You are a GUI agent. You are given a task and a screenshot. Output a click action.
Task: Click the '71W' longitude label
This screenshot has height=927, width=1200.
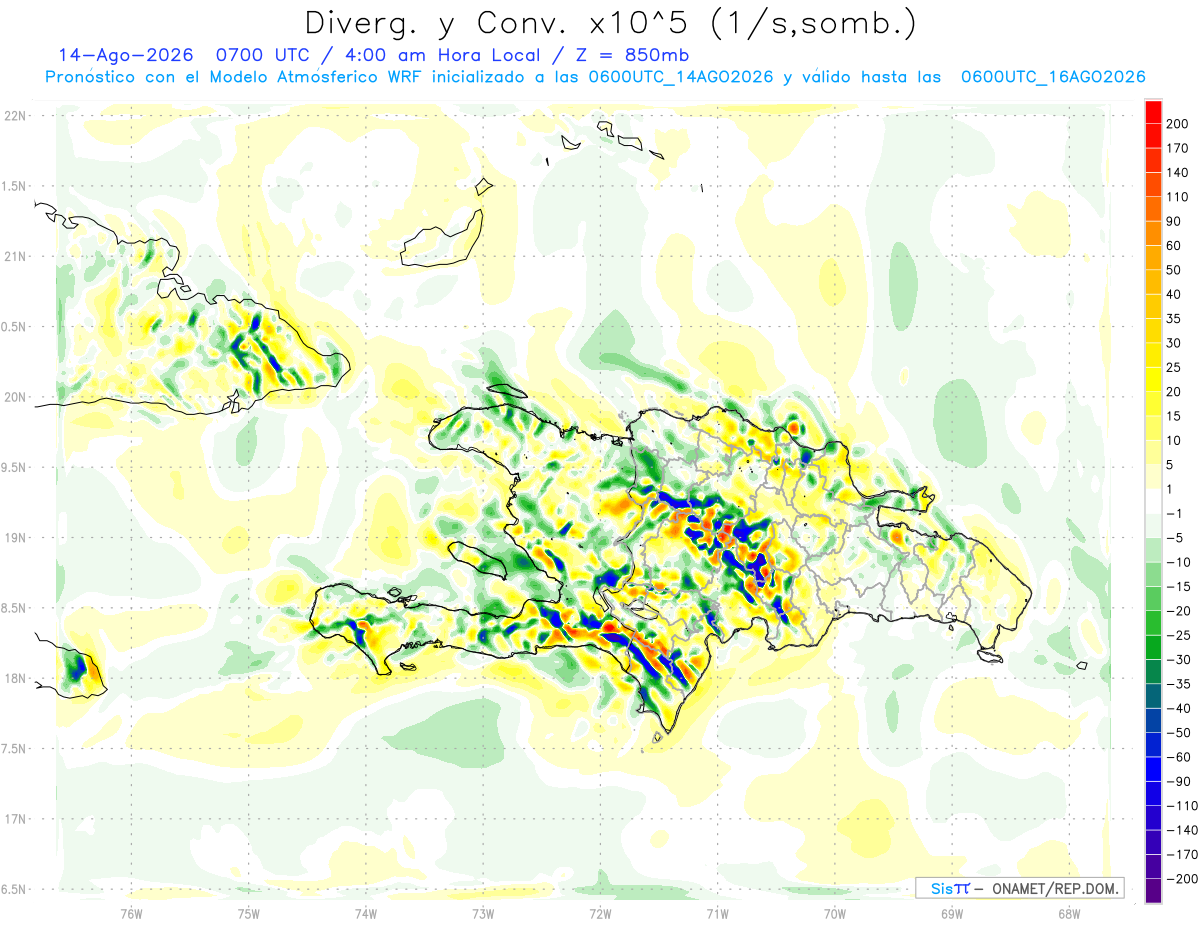(717, 913)
